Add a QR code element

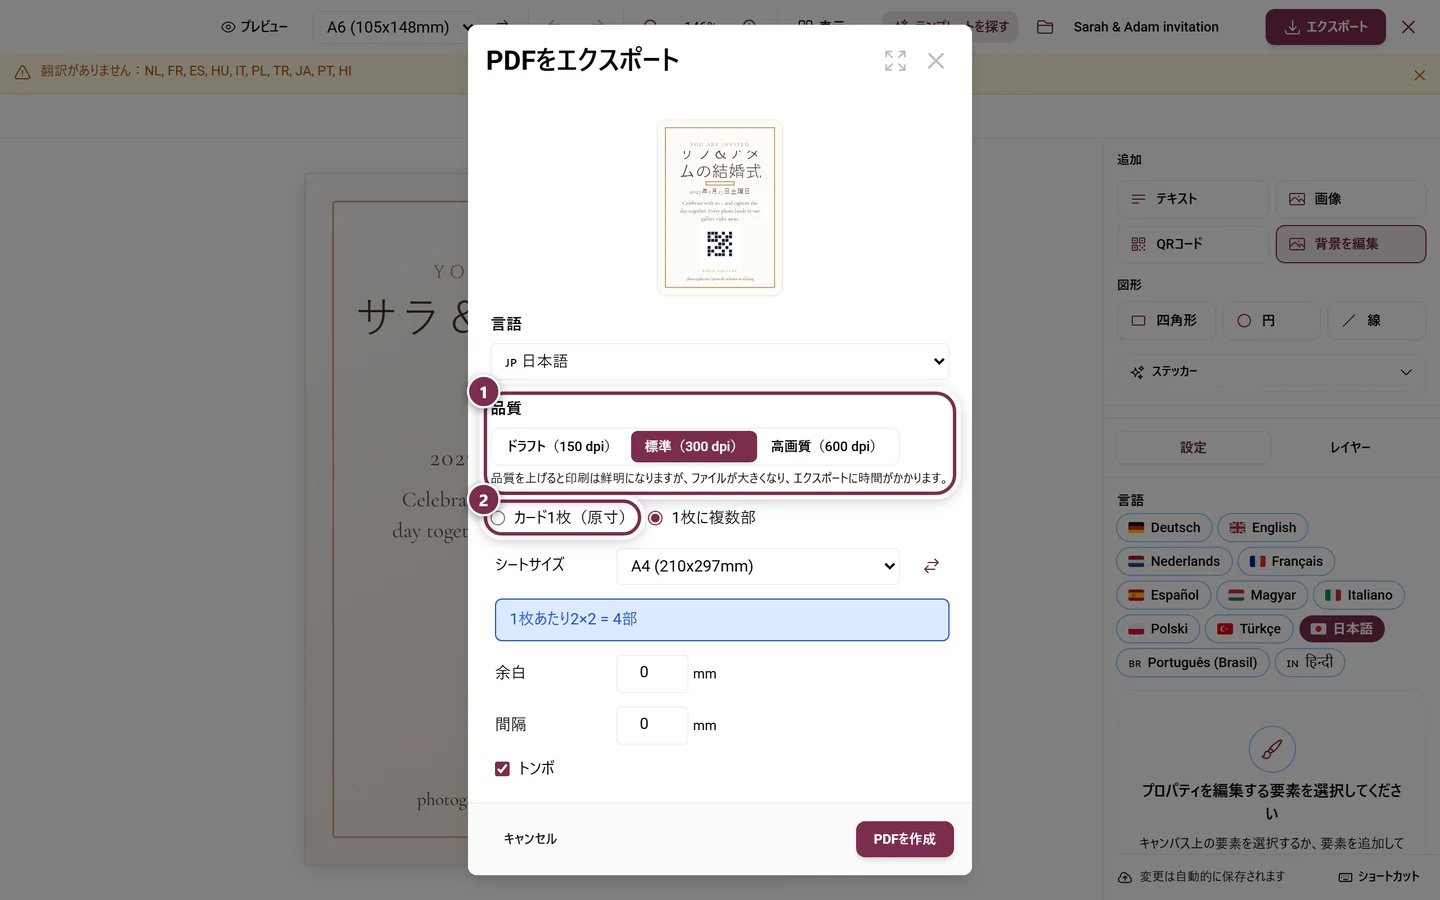point(1192,244)
